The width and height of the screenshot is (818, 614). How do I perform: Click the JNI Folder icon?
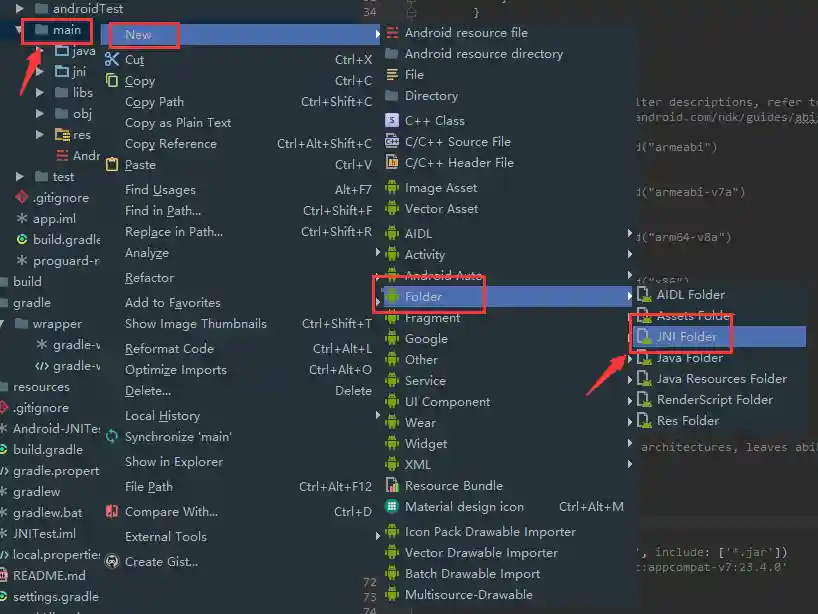pos(644,336)
